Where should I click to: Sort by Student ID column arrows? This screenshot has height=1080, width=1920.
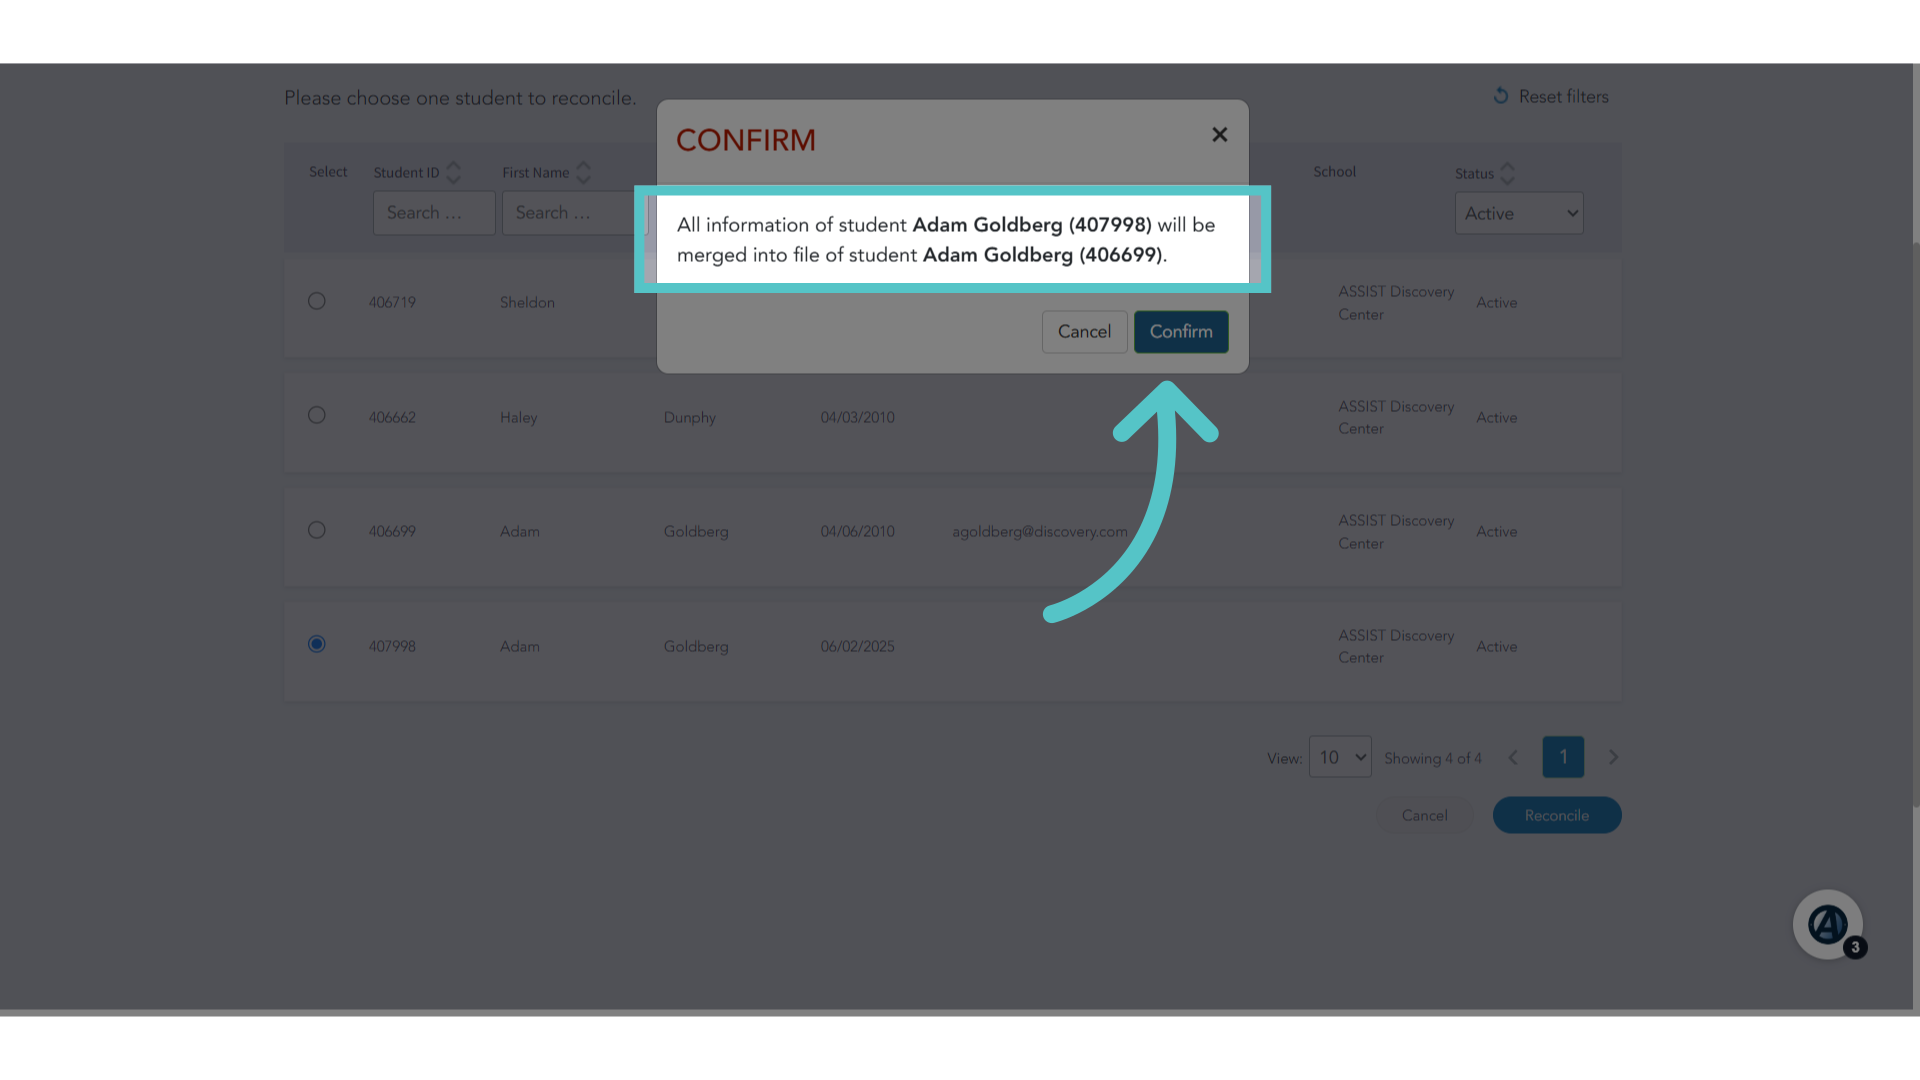(453, 173)
